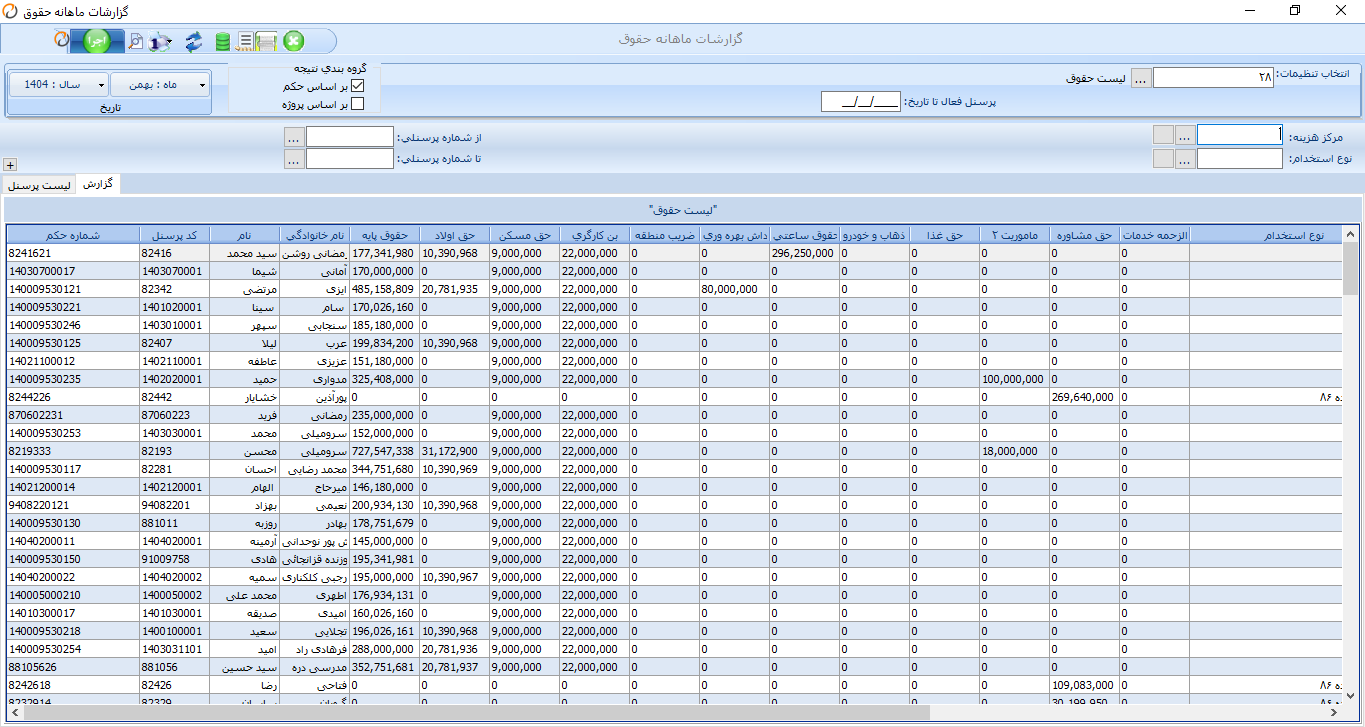Image resolution: width=1365 pixels, height=727 pixels.
Task: Click the table scroll-up arrow
Action: point(1350,235)
